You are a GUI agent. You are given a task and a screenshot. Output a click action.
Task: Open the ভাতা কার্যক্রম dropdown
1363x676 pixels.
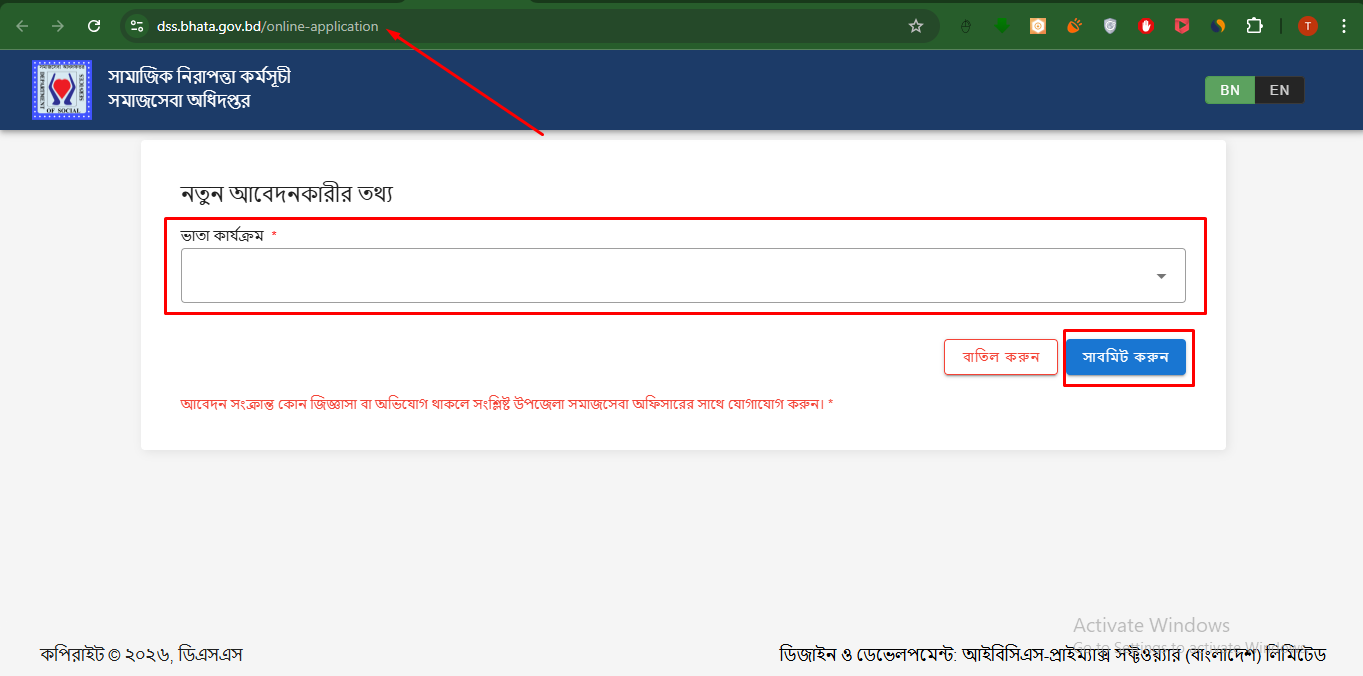(683, 274)
